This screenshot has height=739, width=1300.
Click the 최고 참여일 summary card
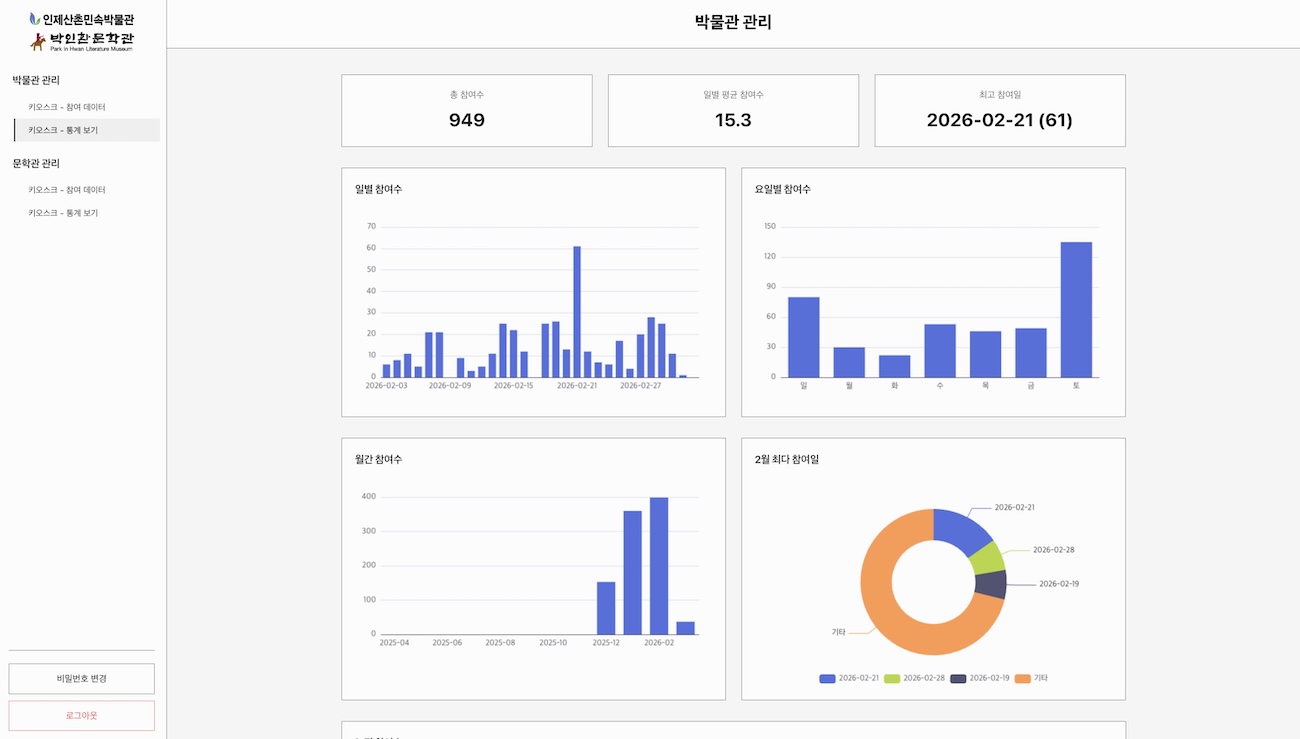(1000, 111)
